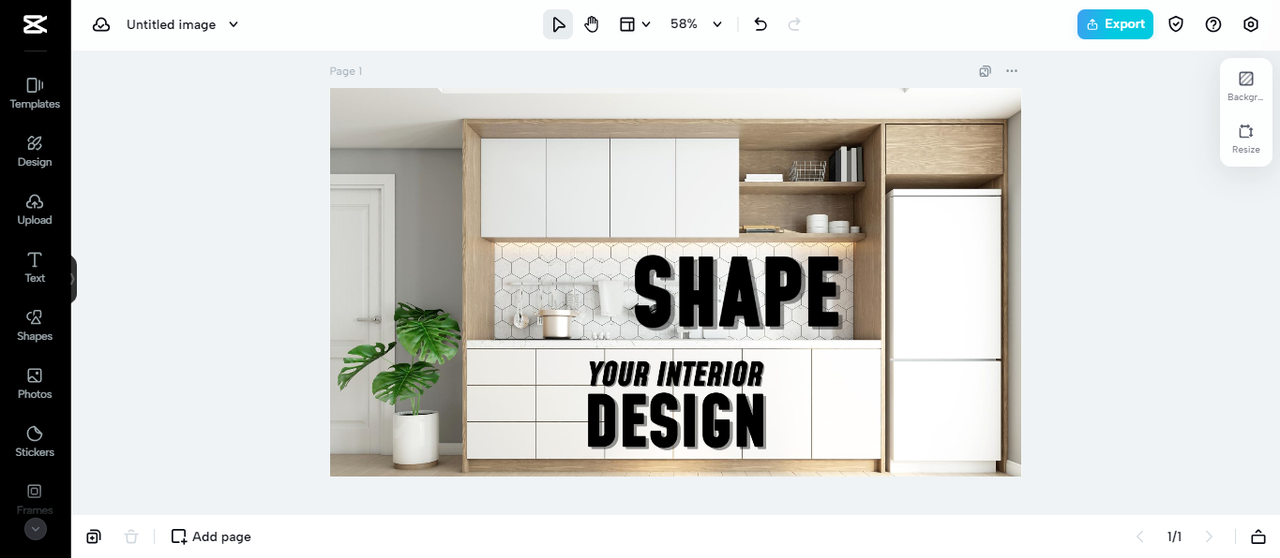Expand the layout options chevron
Viewport: 1280px width, 558px height.
pos(646,24)
